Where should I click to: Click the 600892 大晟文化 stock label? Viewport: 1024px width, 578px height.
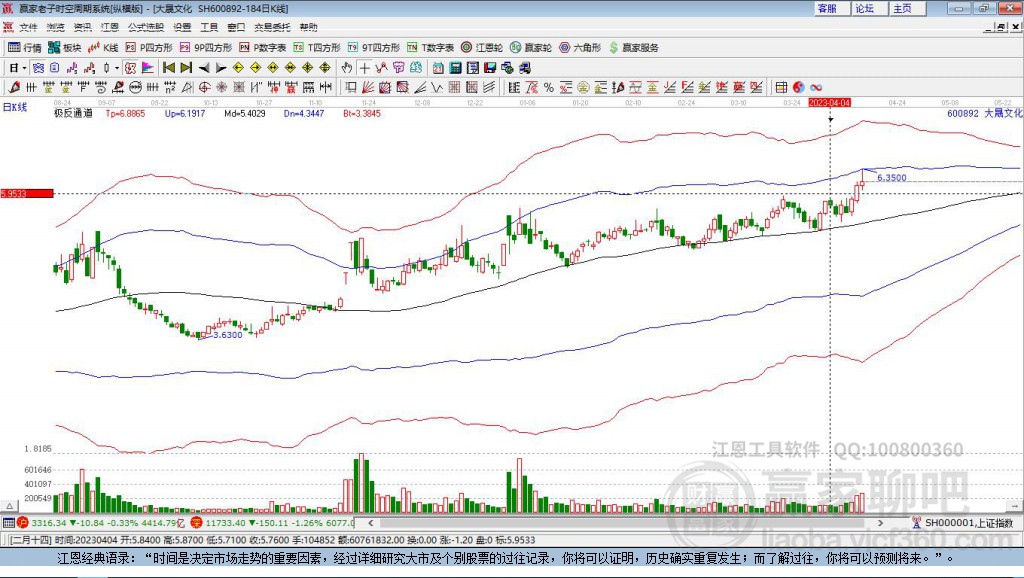point(985,113)
